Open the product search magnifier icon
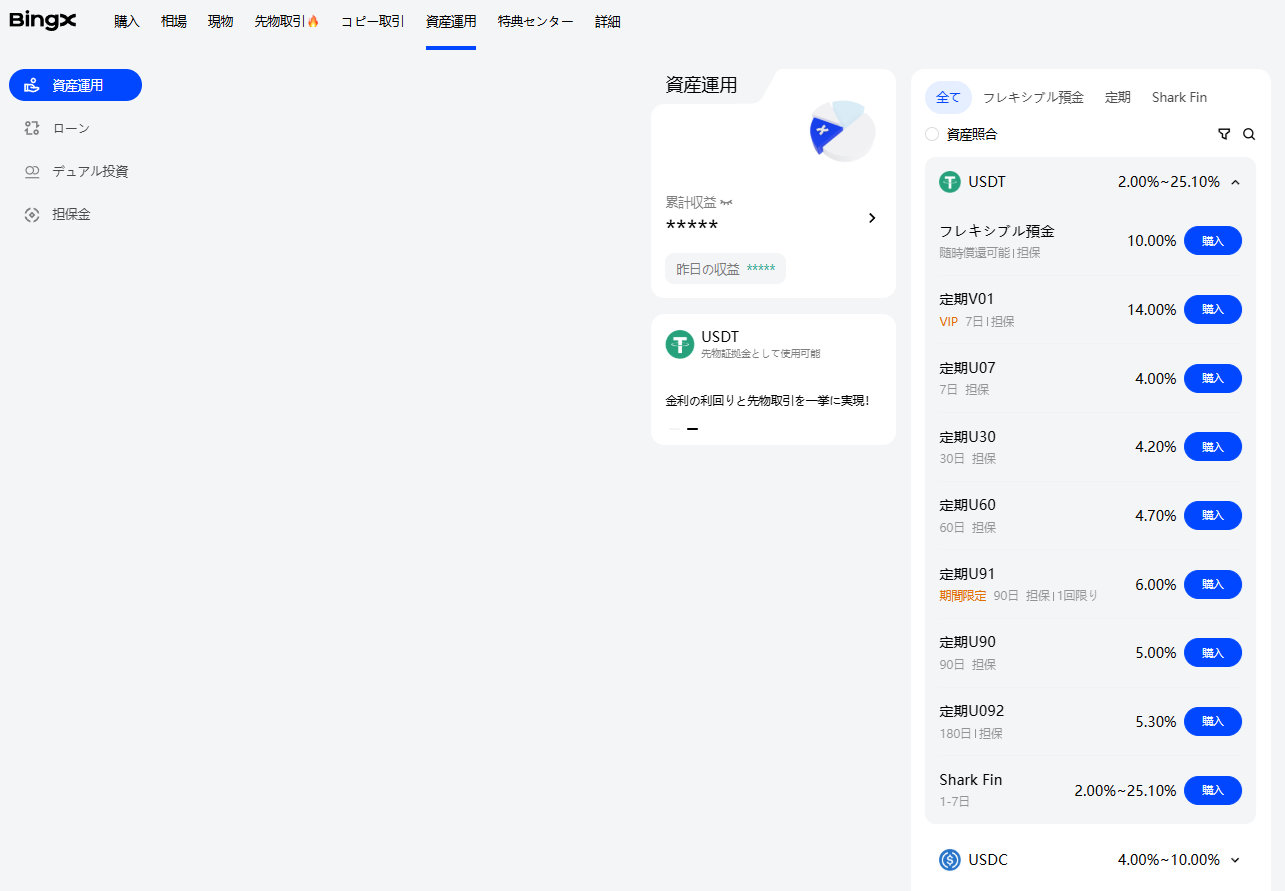This screenshot has height=891, width=1285. pyautogui.click(x=1249, y=134)
